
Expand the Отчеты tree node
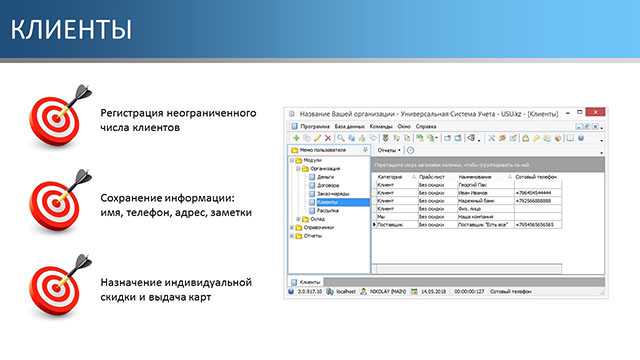tap(292, 236)
